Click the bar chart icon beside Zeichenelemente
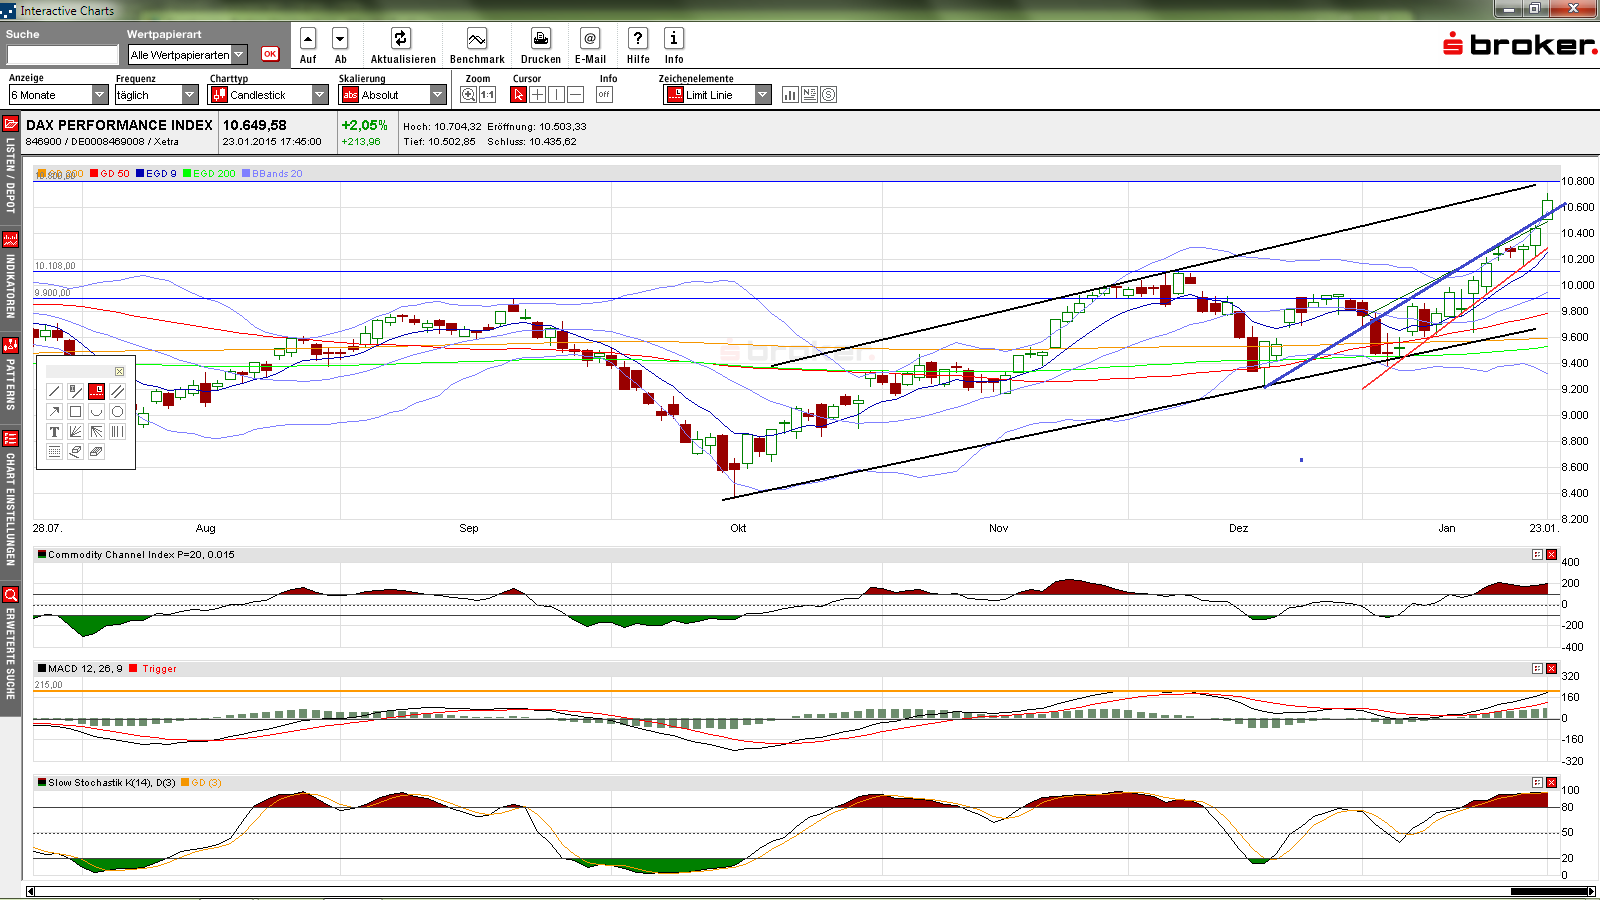1600x900 pixels. 790,95
